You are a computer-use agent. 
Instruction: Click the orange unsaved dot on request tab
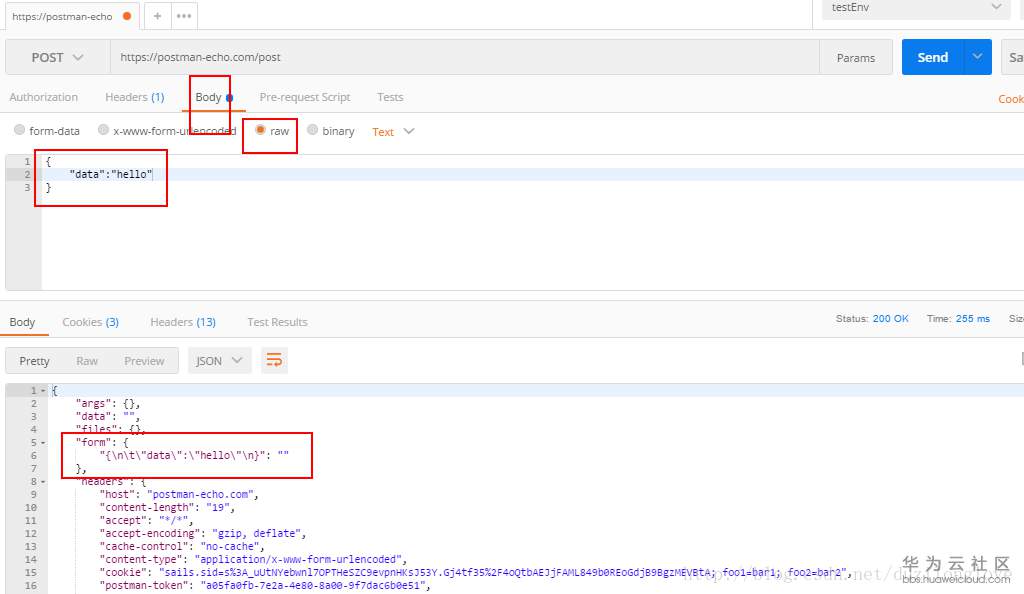click(x=127, y=16)
